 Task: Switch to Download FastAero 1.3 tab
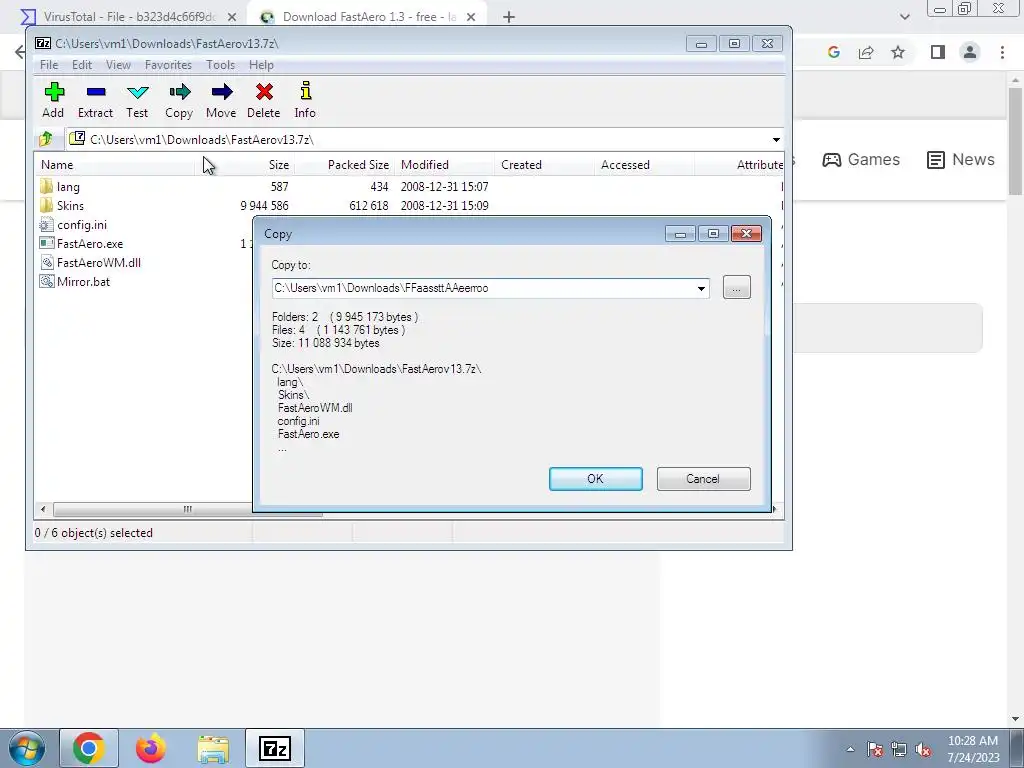click(x=368, y=17)
